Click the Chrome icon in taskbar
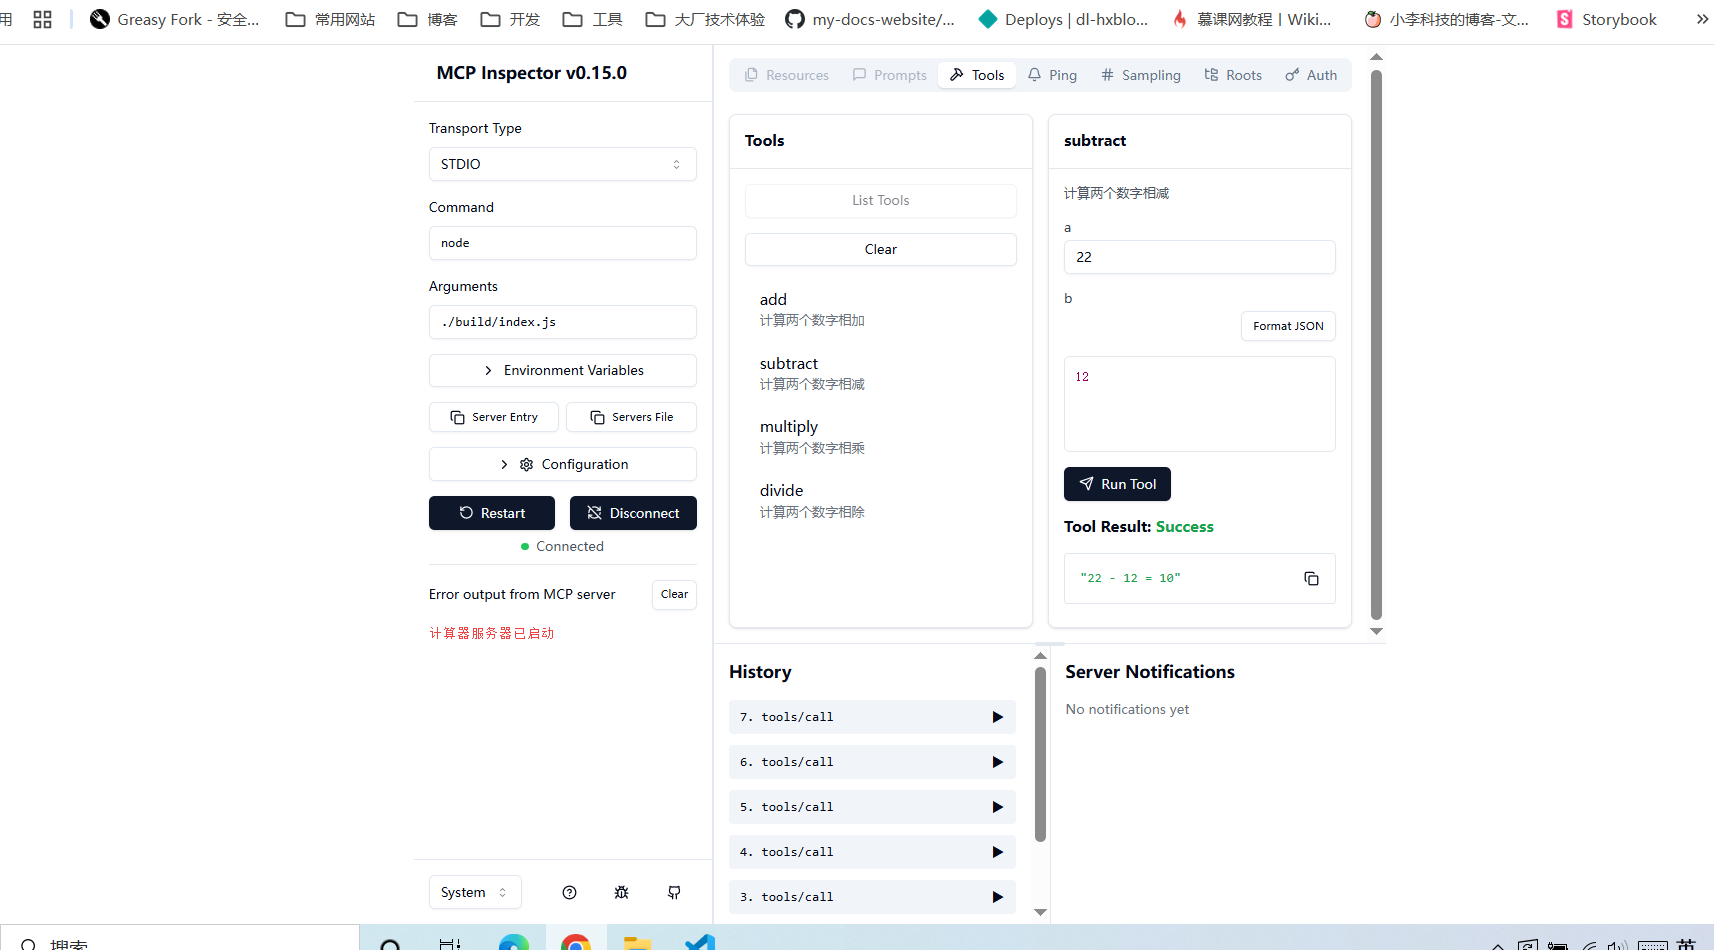Viewport: 1714px width, 950px height. (x=576, y=942)
